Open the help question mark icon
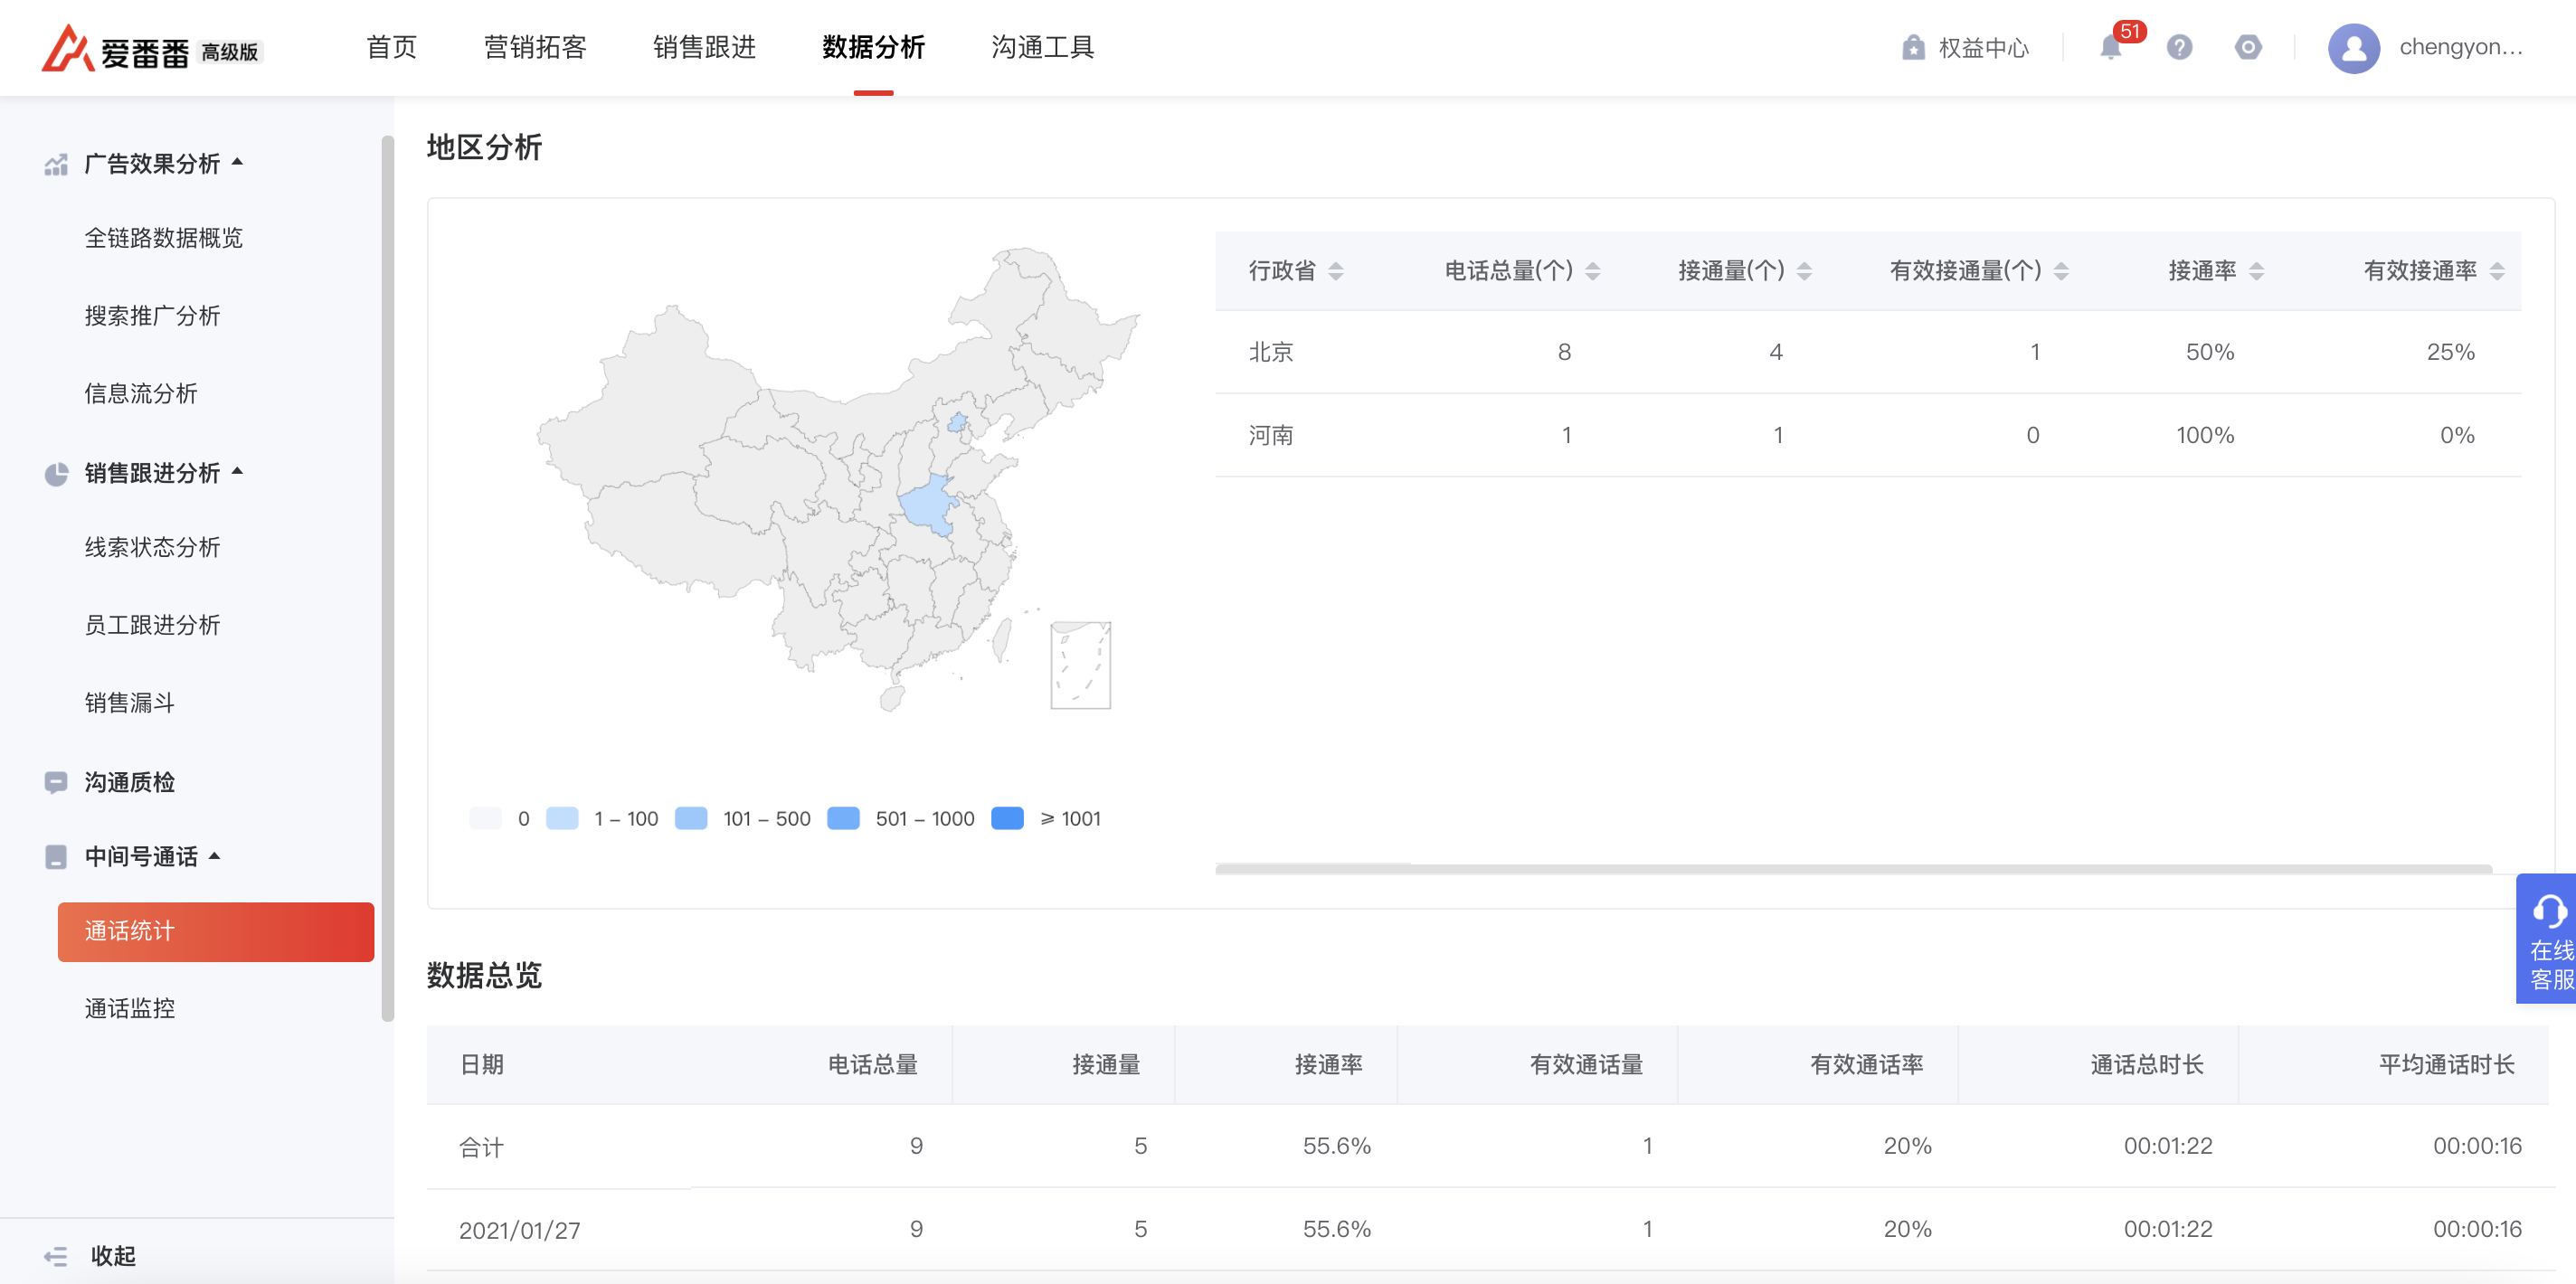Screen dimensions: 2576x1284 click(x=2179, y=47)
